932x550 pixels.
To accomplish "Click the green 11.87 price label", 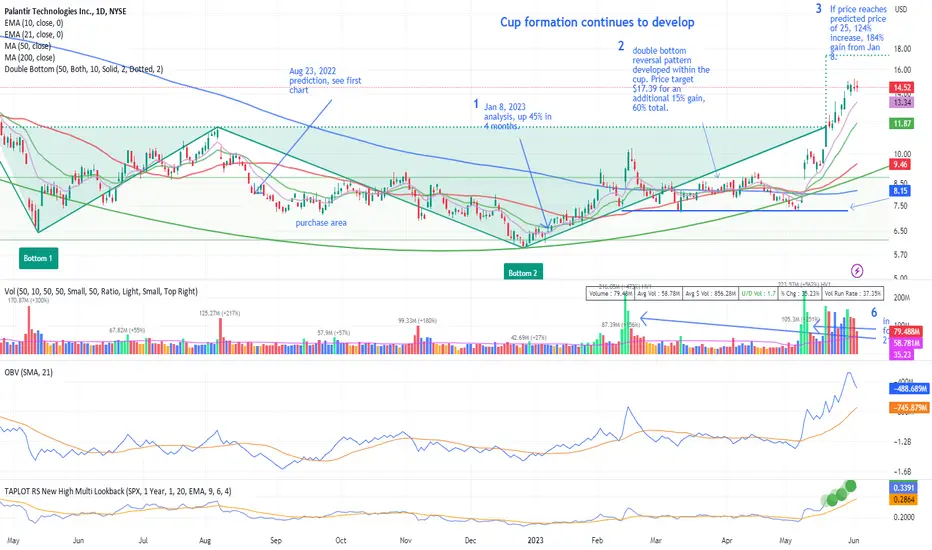I will coord(902,124).
